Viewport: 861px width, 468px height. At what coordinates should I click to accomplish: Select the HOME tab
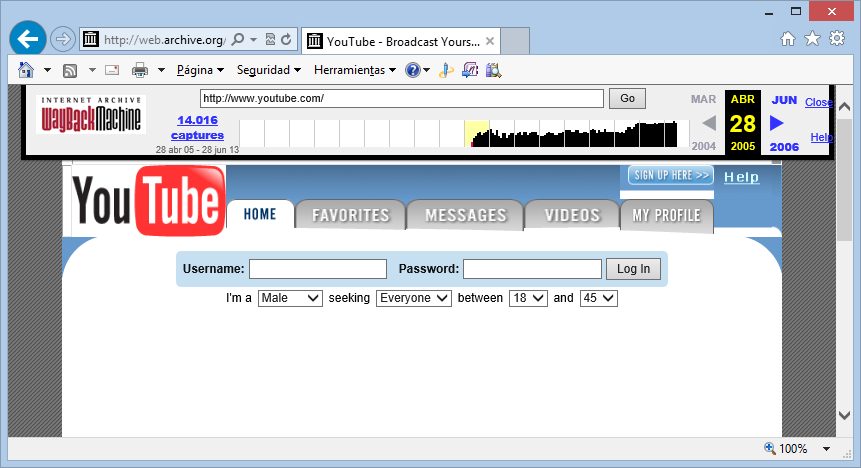click(260, 214)
